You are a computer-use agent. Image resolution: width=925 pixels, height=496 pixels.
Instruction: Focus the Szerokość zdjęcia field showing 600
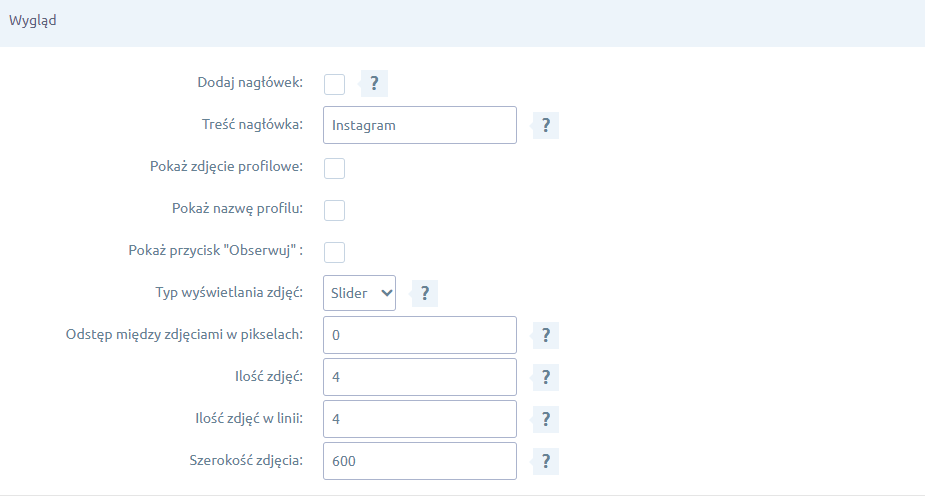420,461
